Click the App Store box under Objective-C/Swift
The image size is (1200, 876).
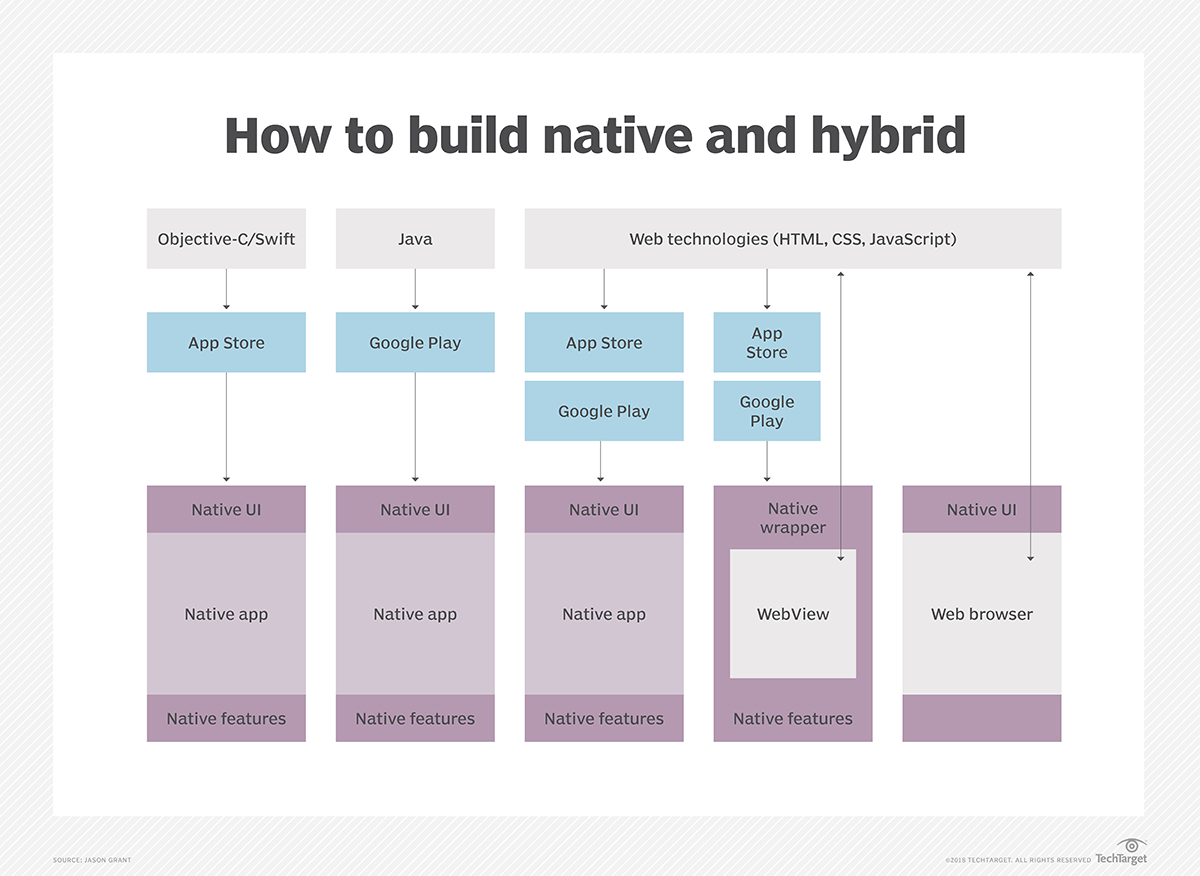point(226,343)
